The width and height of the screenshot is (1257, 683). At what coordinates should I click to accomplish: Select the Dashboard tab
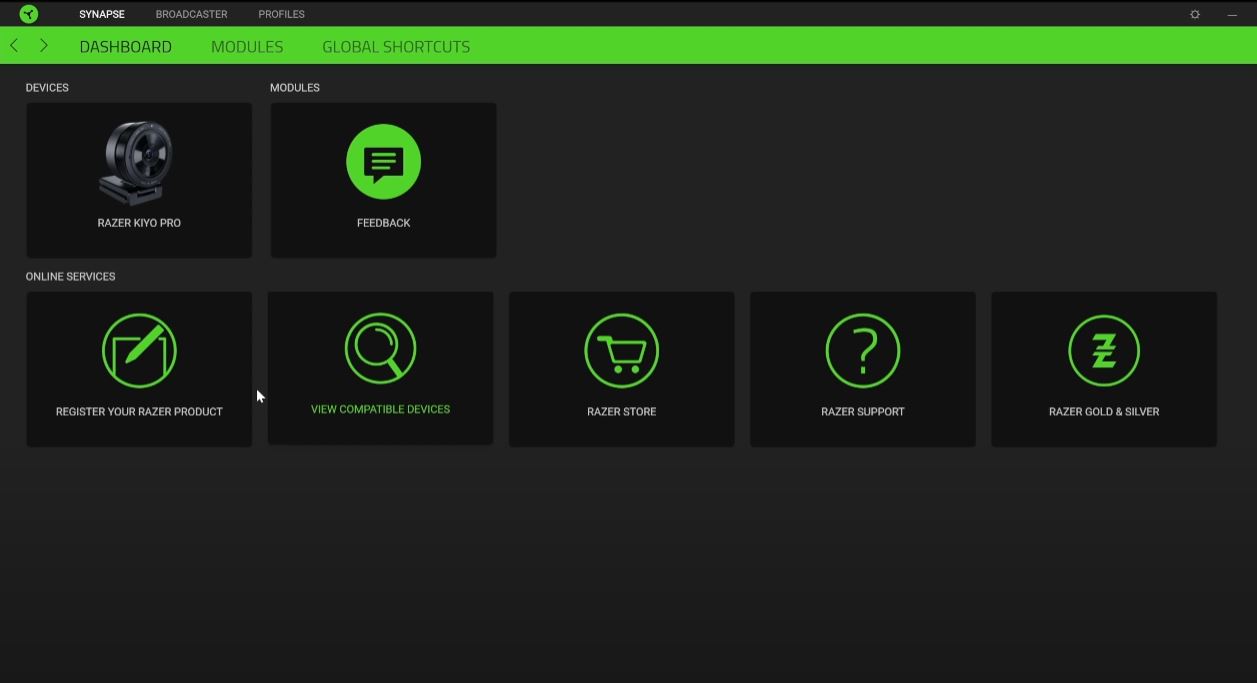tap(126, 47)
